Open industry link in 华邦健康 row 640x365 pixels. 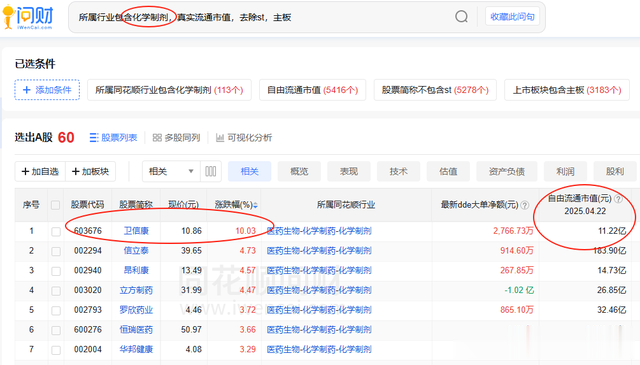(x=319, y=349)
